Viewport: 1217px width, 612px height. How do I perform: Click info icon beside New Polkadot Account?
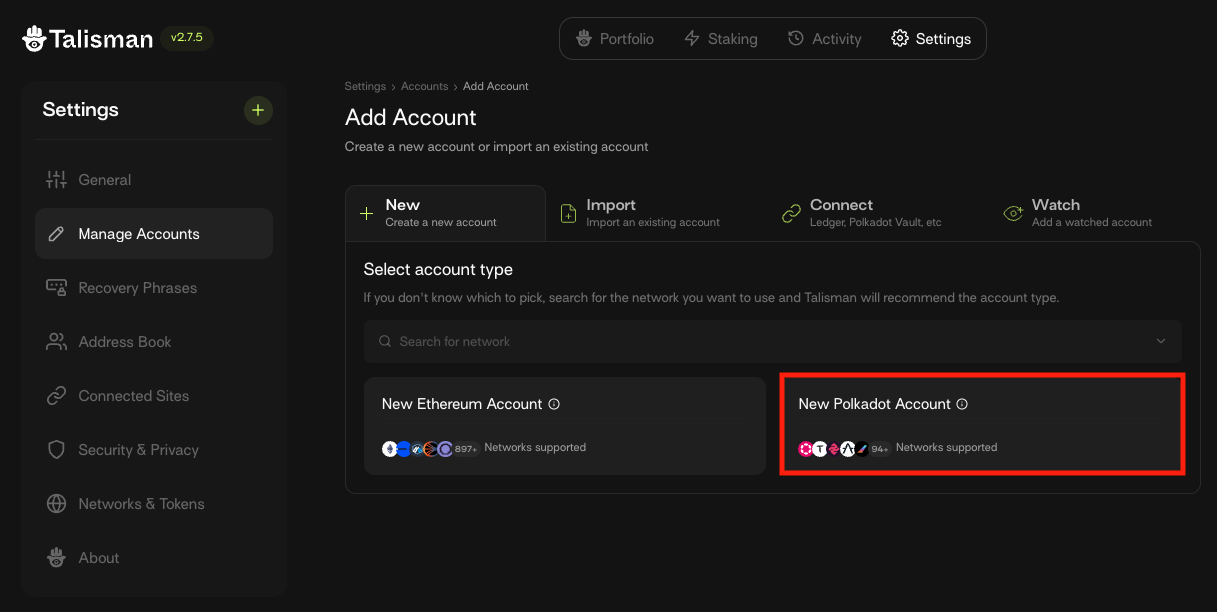tap(962, 404)
